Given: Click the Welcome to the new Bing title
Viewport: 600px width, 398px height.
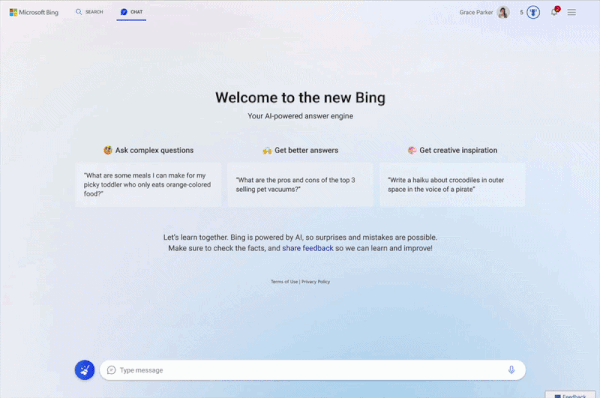Looking at the screenshot, I should click(x=300, y=98).
